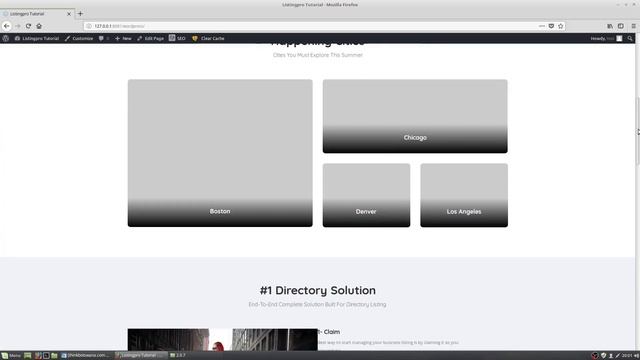
Task: Click the browser forward arrow
Action: coord(18,26)
